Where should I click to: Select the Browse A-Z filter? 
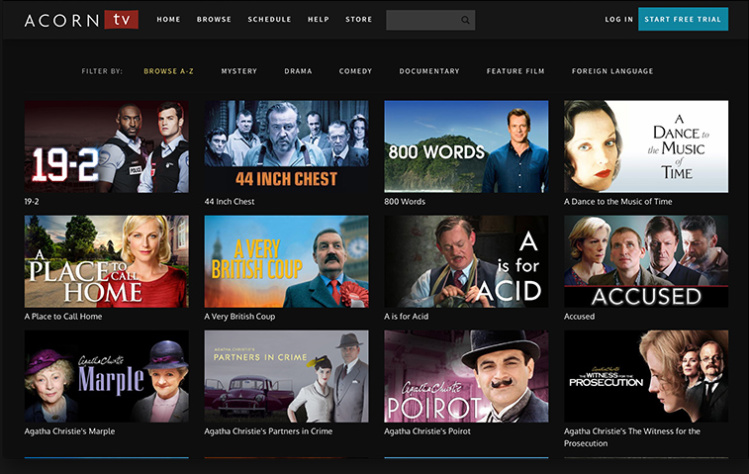pos(169,71)
